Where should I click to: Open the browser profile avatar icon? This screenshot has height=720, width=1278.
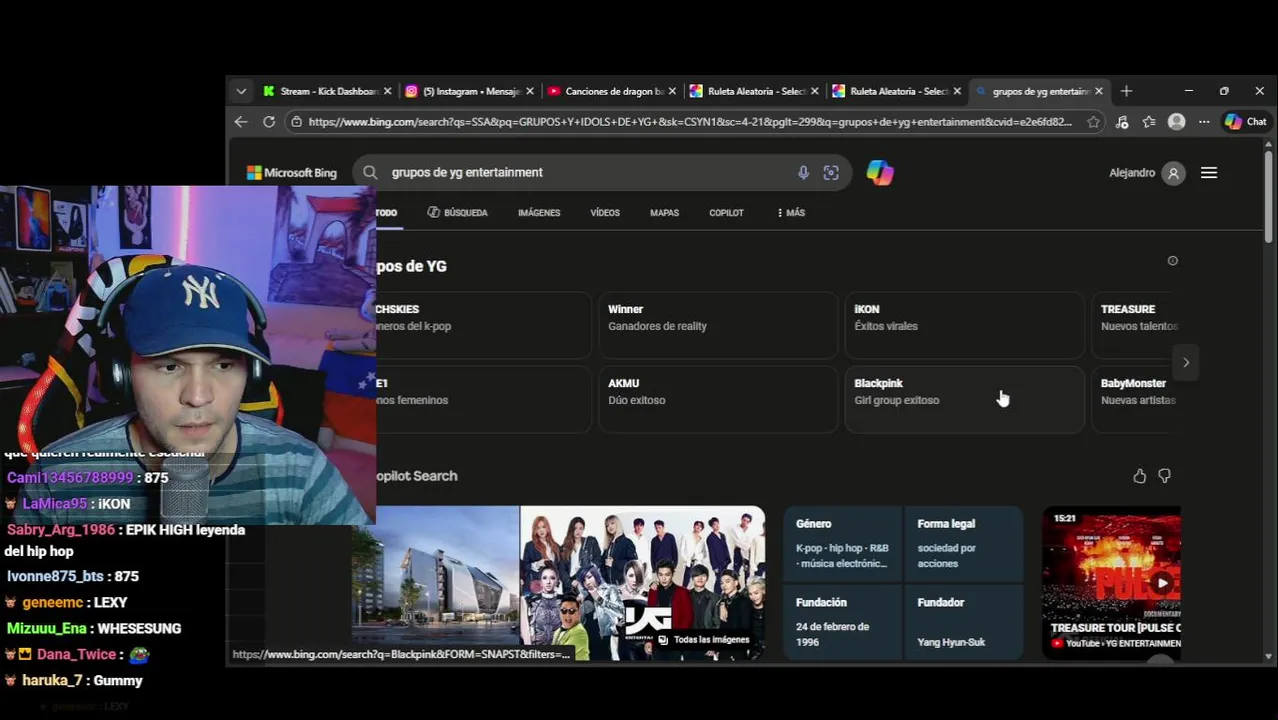pos(1177,122)
